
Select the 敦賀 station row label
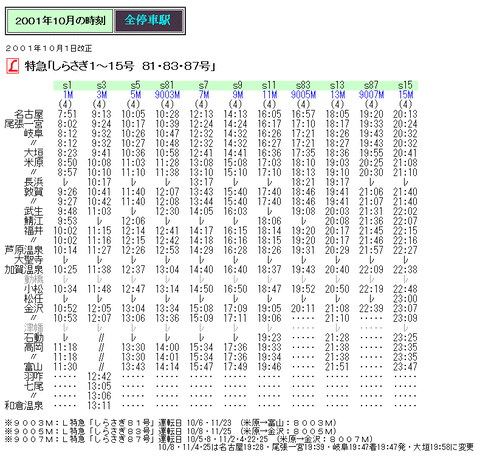(34, 192)
